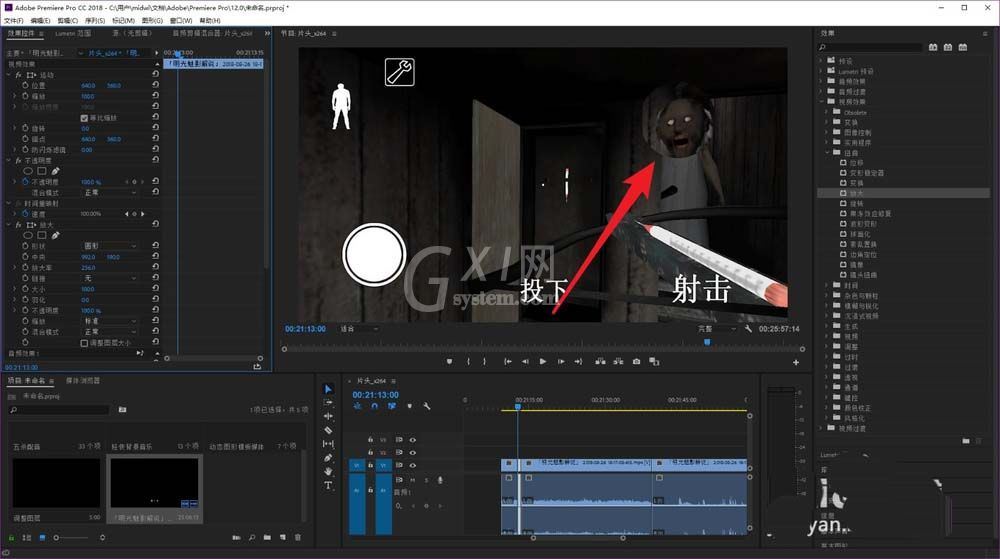Viewport: 1000px width, 559px height.
Task: Click the Lift button in Program monitor
Action: click(600, 361)
